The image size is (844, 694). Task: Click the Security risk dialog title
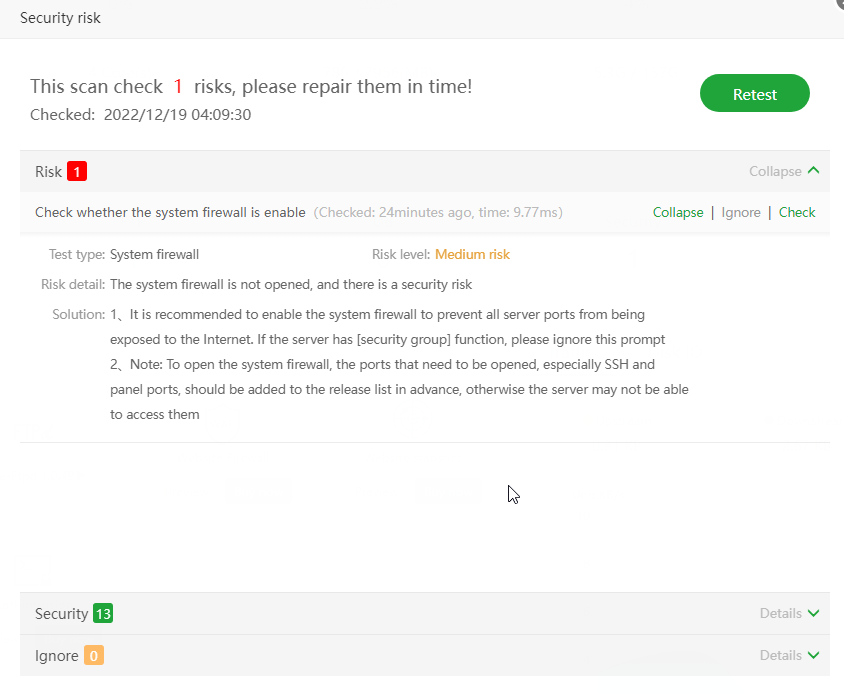[60, 18]
